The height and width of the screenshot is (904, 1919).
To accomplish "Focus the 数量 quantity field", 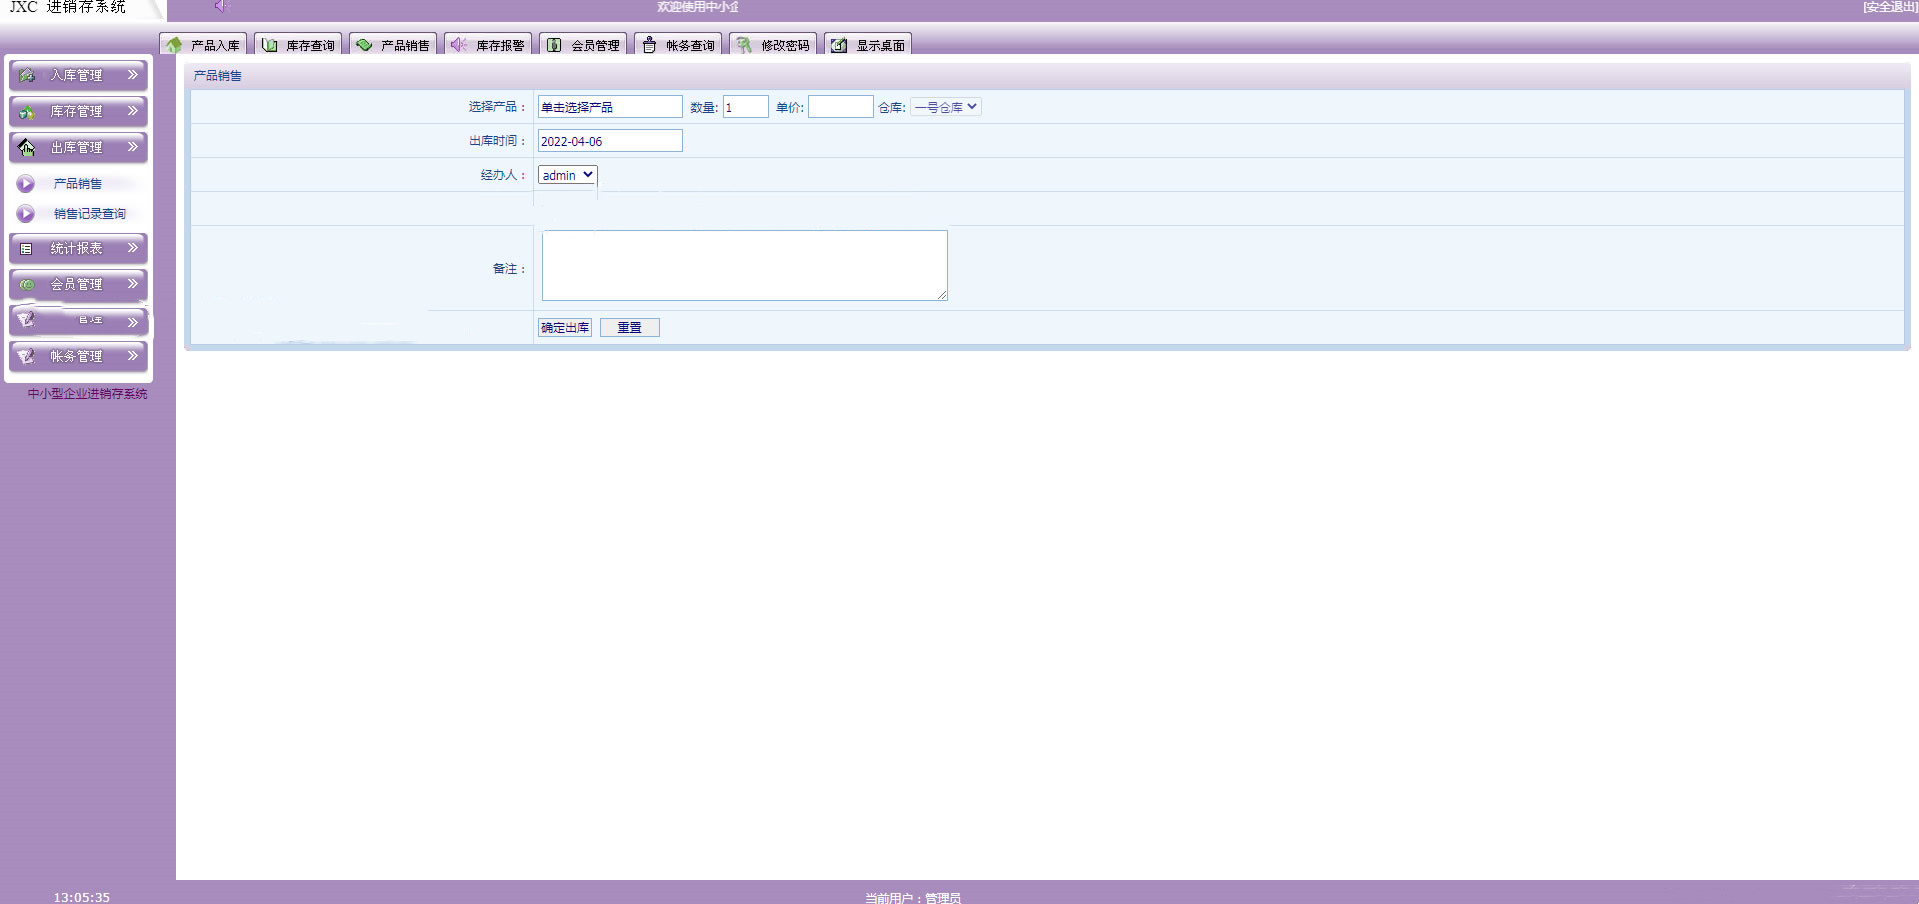I will pos(746,107).
